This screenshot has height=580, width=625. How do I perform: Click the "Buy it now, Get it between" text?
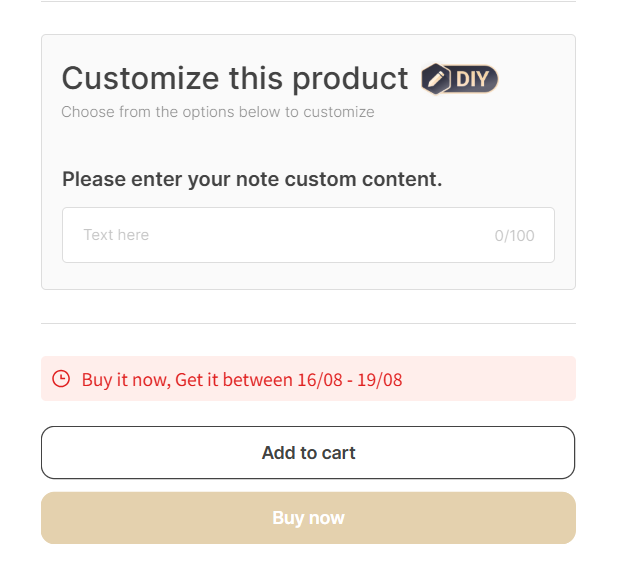188,380
